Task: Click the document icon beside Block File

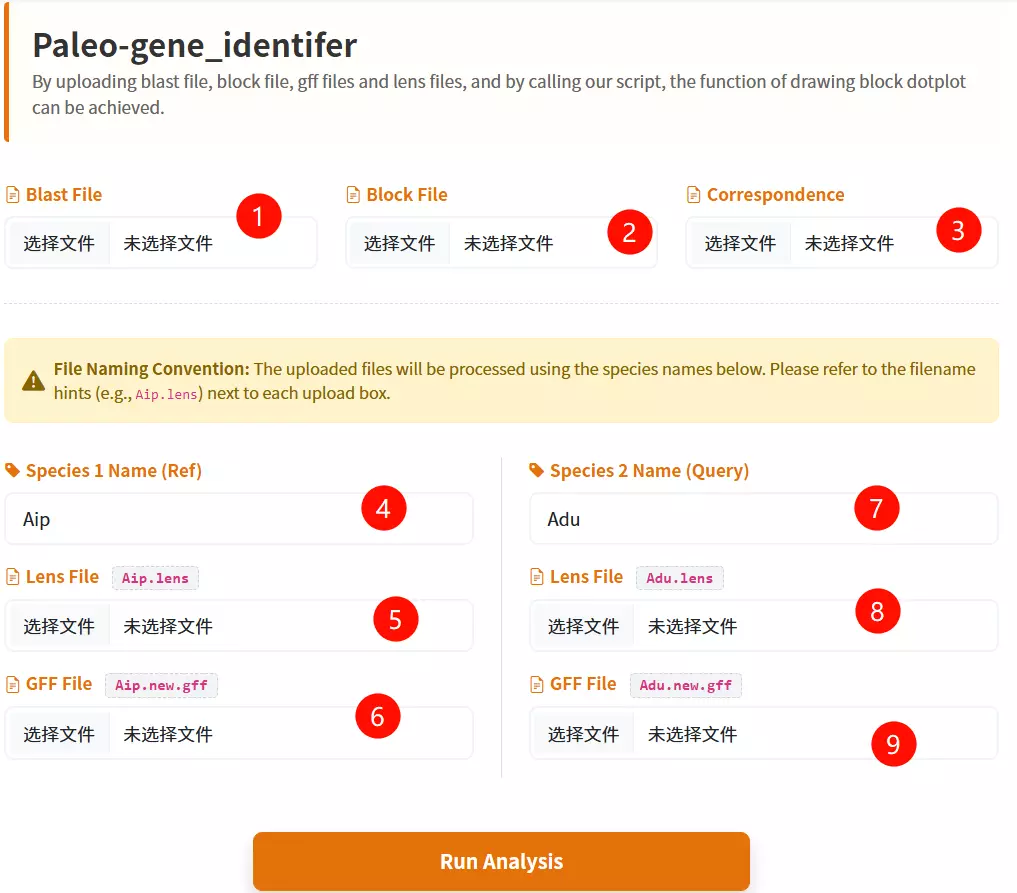Action: [353, 194]
